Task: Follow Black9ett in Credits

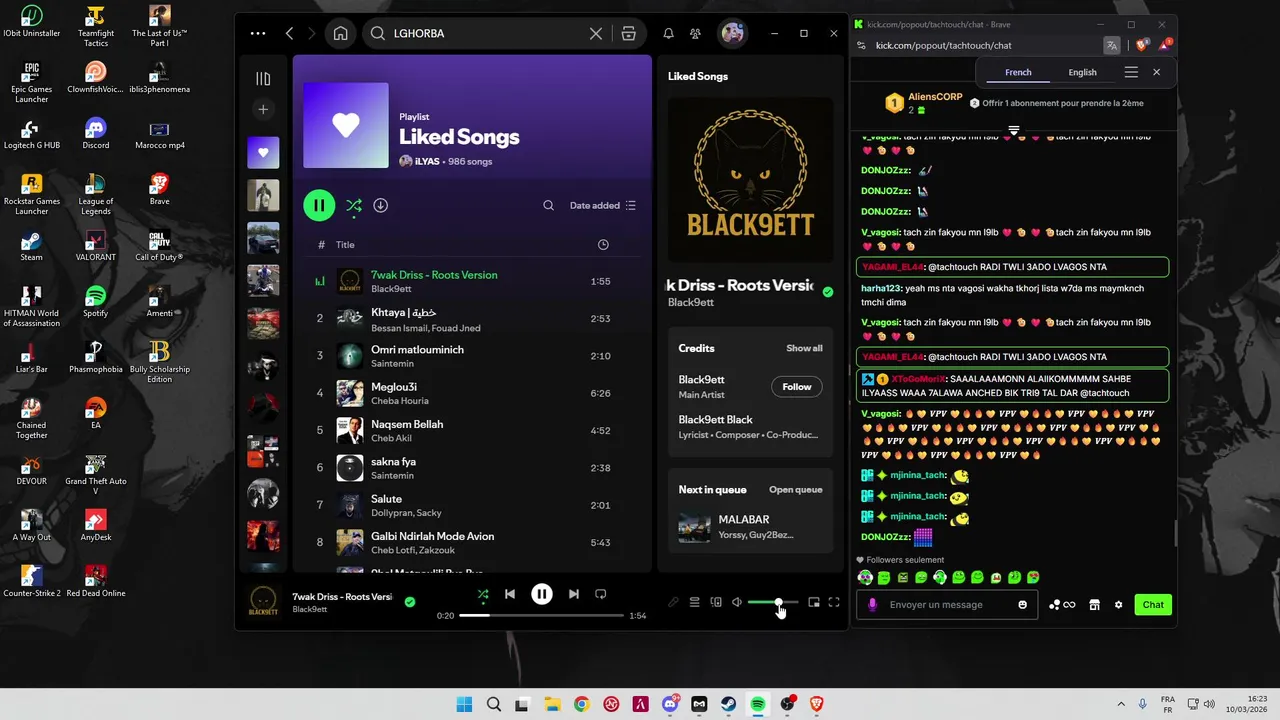Action: point(797,387)
